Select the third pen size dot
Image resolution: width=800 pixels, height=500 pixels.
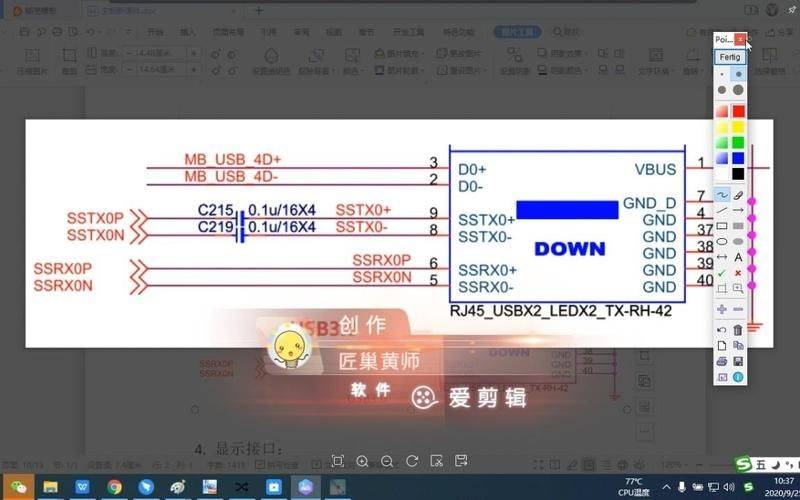(721, 90)
